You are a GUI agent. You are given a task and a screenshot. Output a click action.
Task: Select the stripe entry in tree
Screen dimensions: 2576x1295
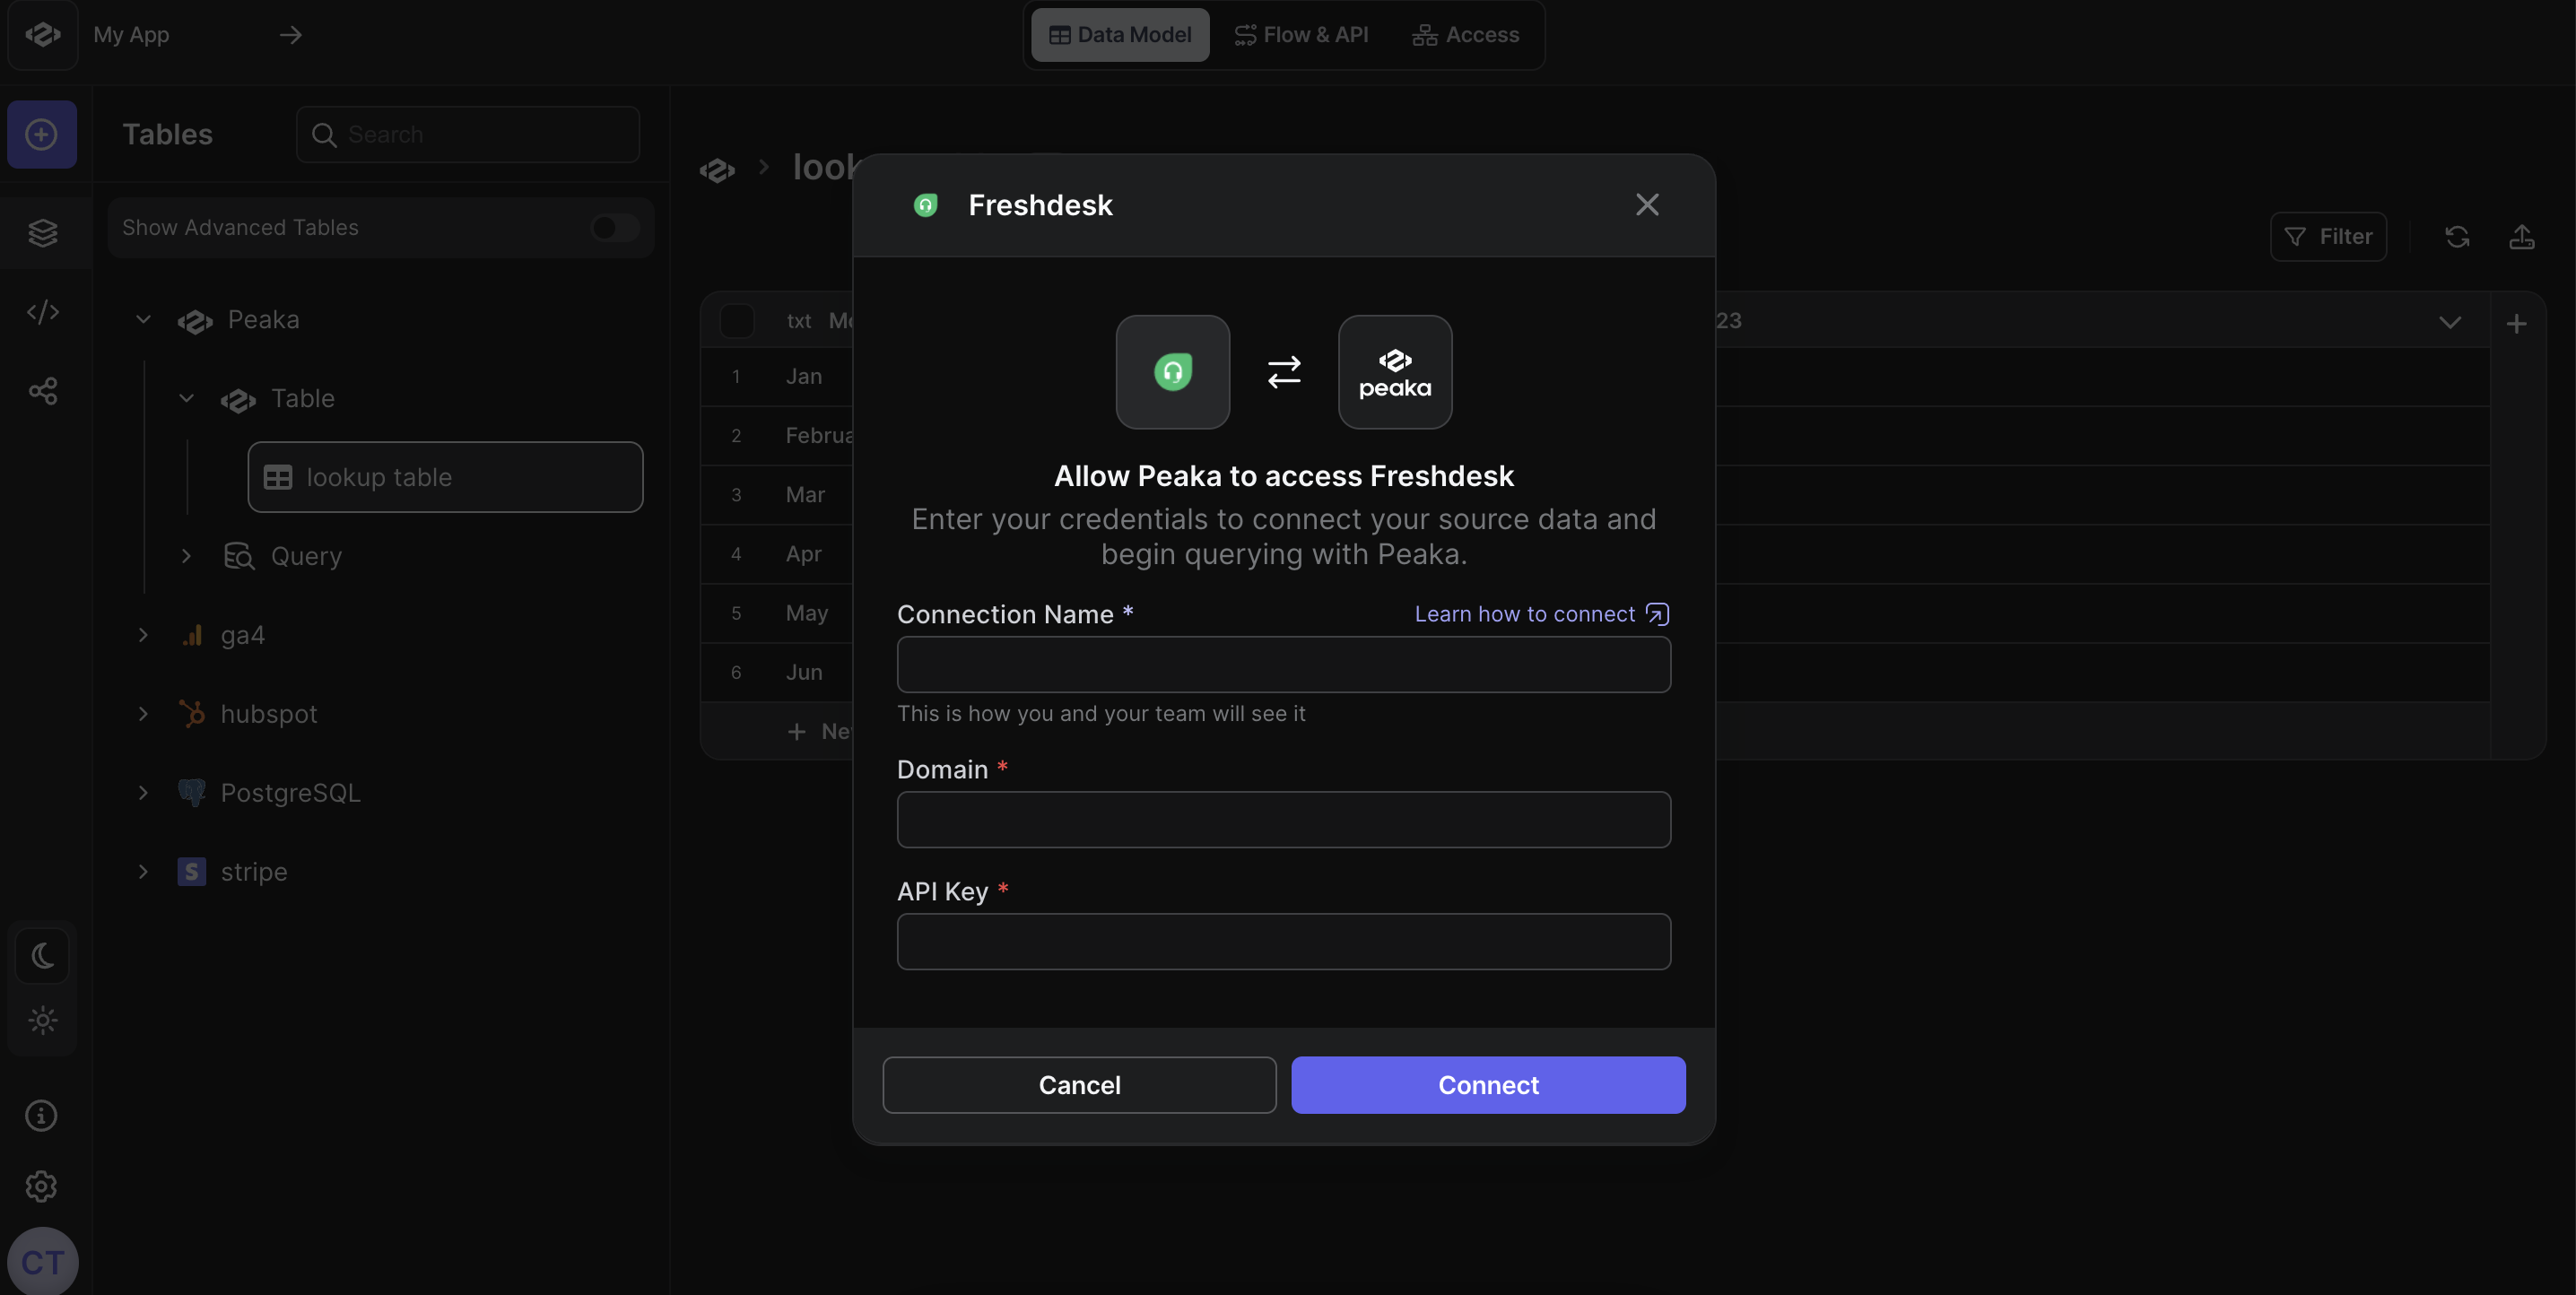(x=253, y=872)
